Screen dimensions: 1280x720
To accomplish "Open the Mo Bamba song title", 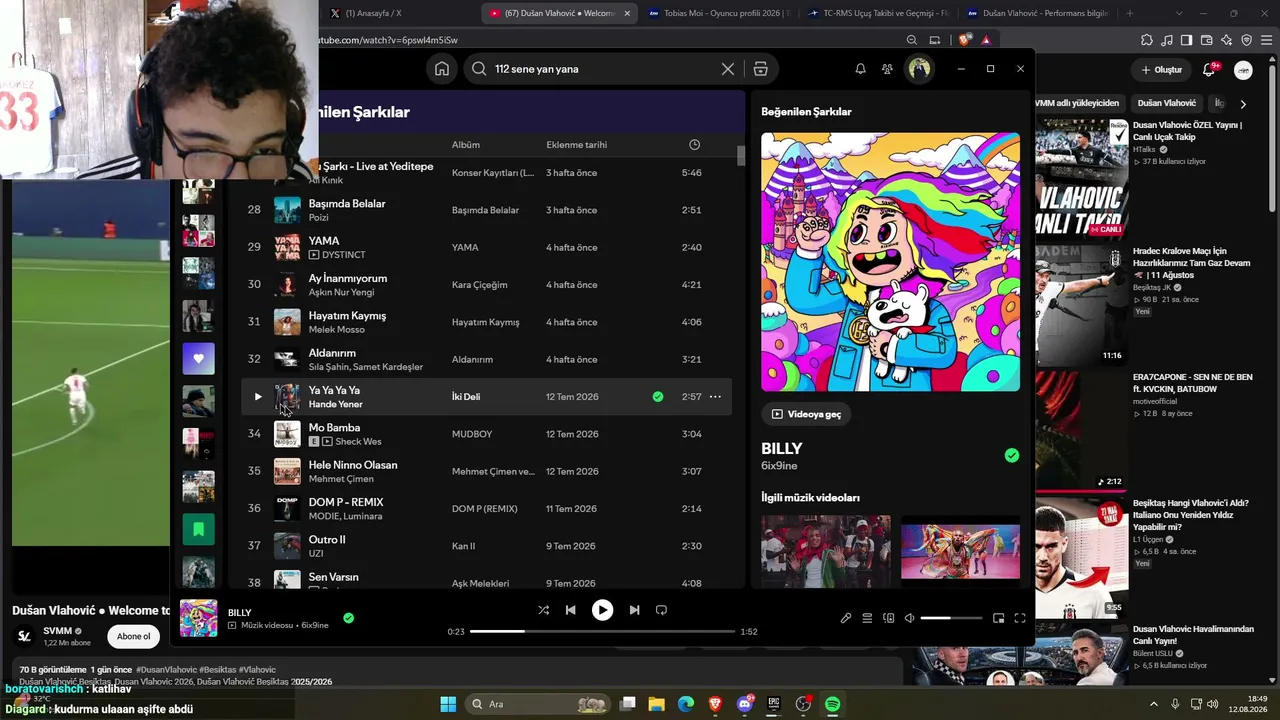I will click(x=334, y=428).
